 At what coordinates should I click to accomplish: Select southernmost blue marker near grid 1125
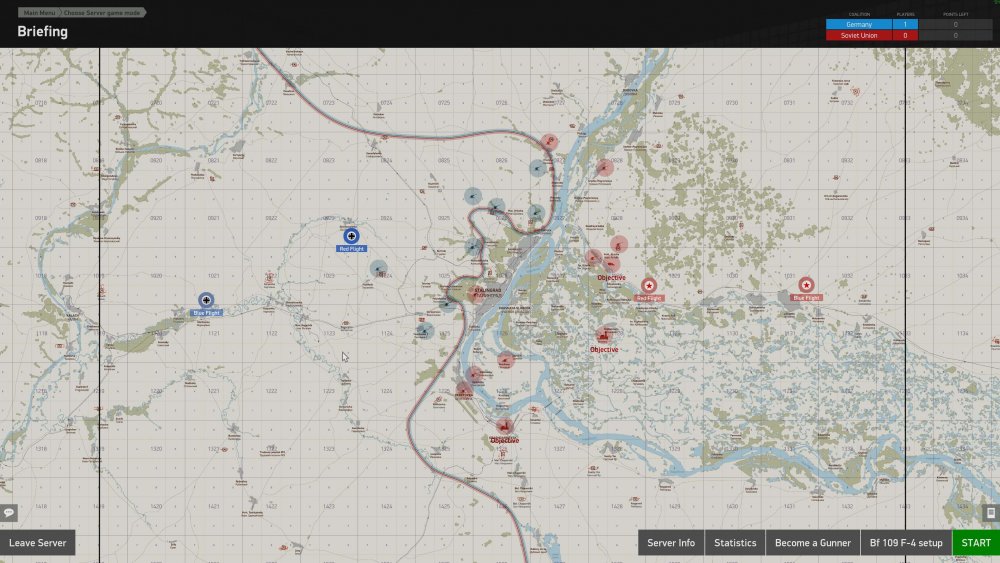pos(425,330)
